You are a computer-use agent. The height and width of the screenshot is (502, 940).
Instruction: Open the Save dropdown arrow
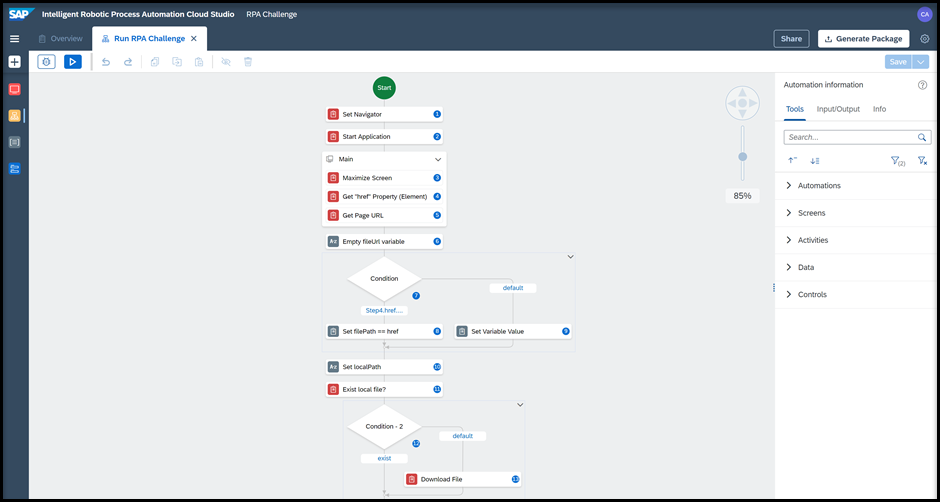pos(920,62)
